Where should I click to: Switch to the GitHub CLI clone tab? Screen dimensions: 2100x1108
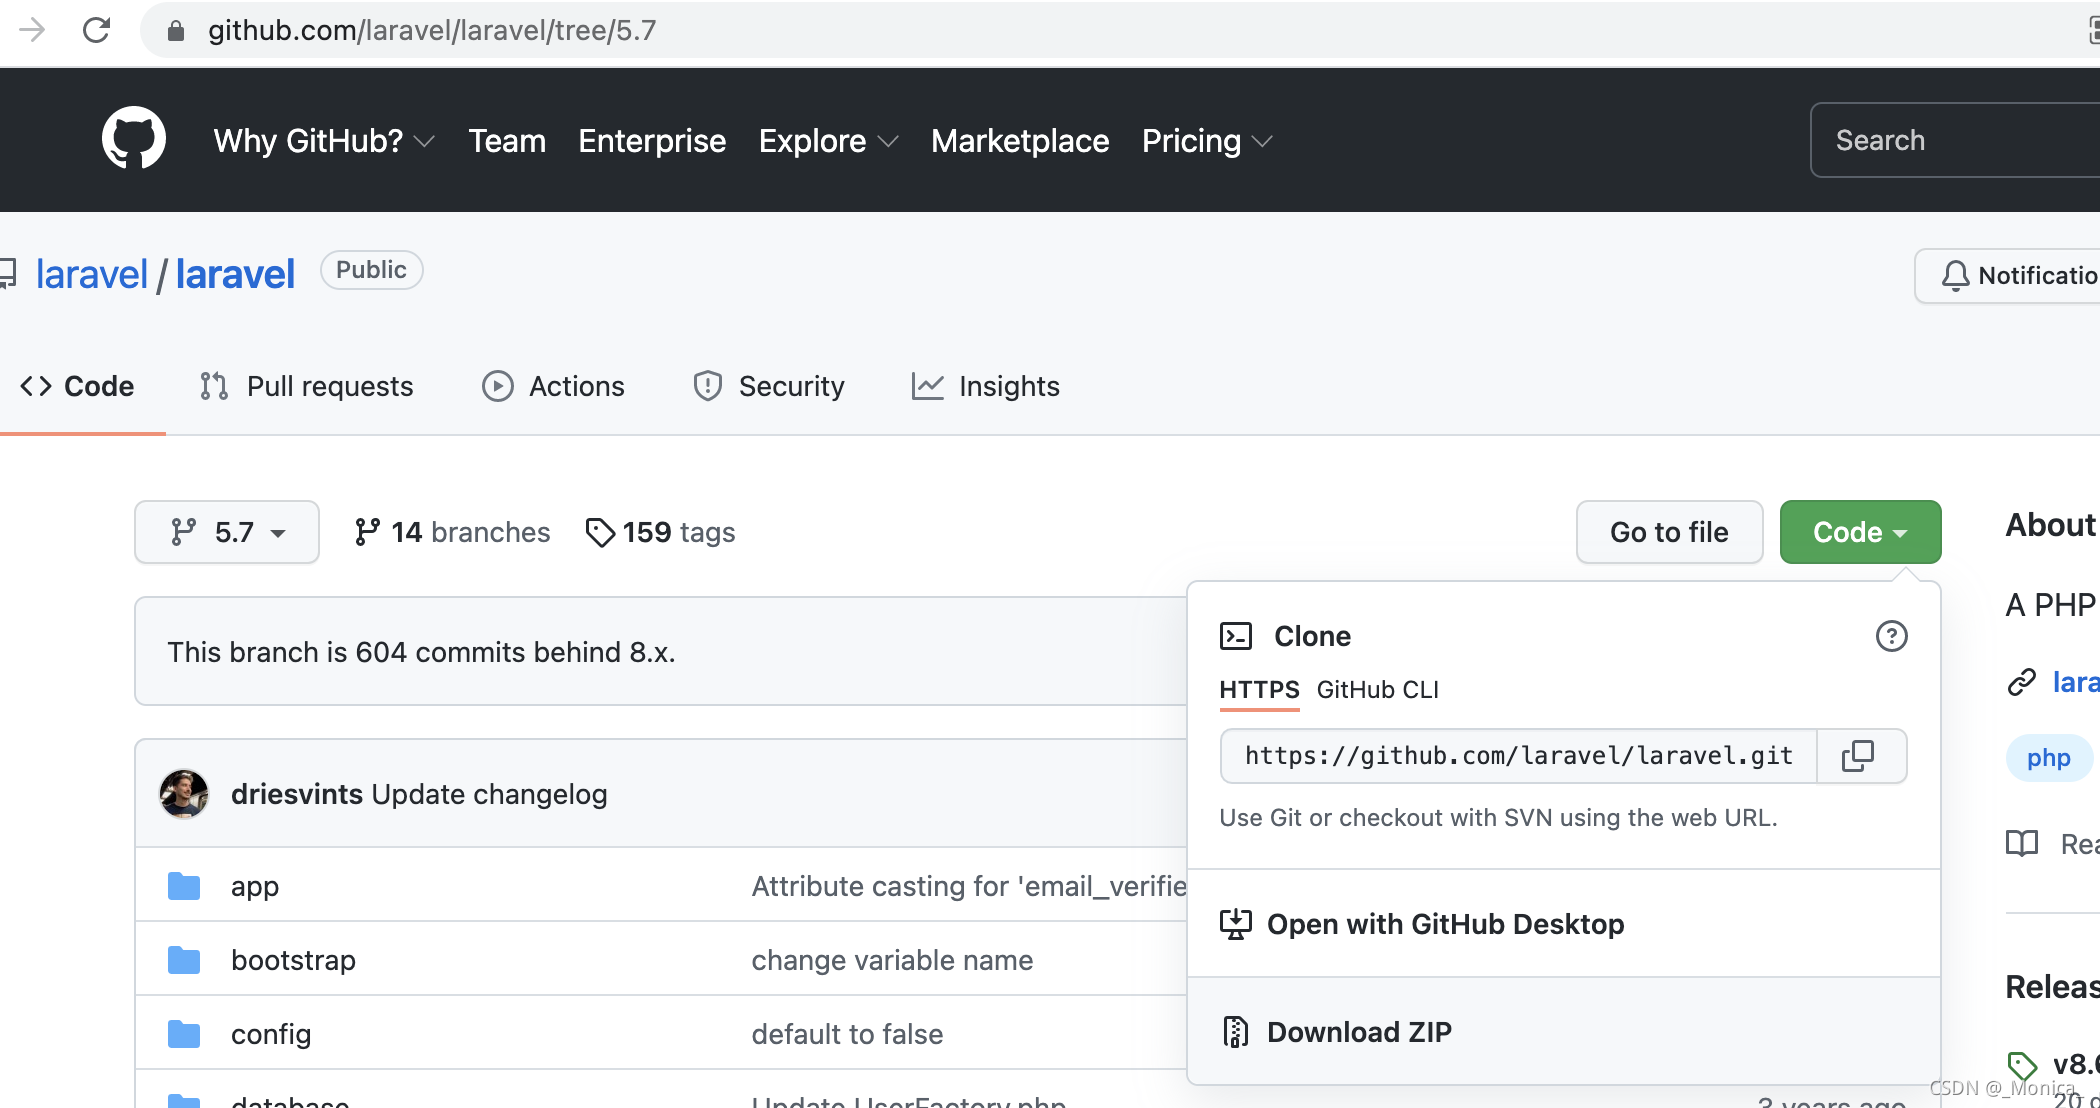point(1377,690)
